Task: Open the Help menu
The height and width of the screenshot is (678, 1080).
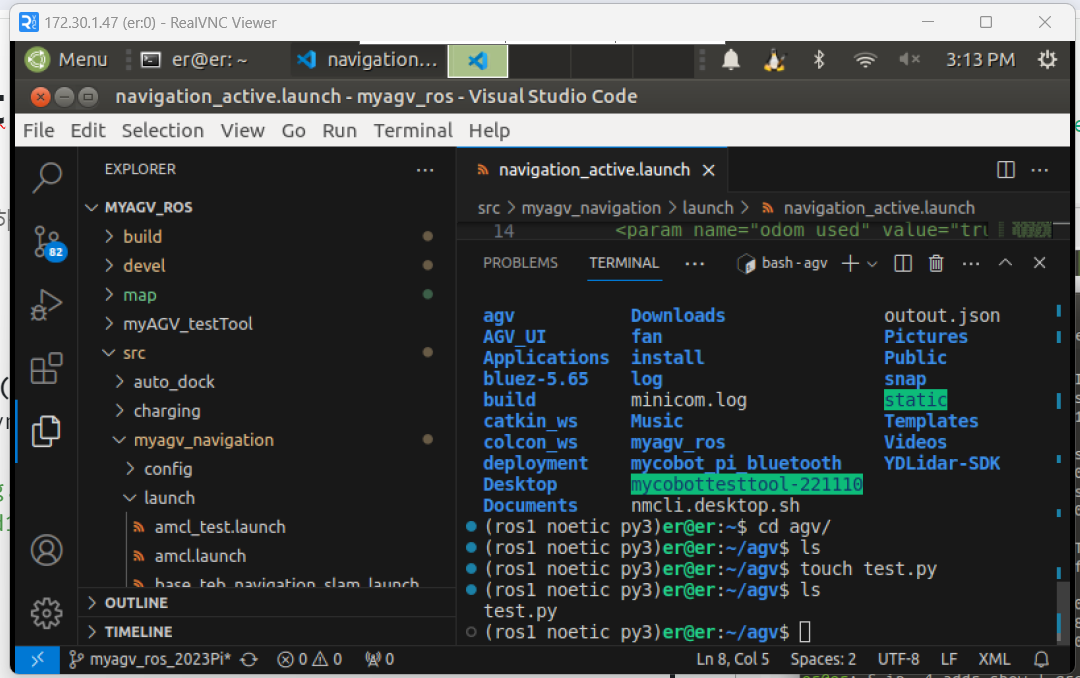Action: click(x=489, y=130)
